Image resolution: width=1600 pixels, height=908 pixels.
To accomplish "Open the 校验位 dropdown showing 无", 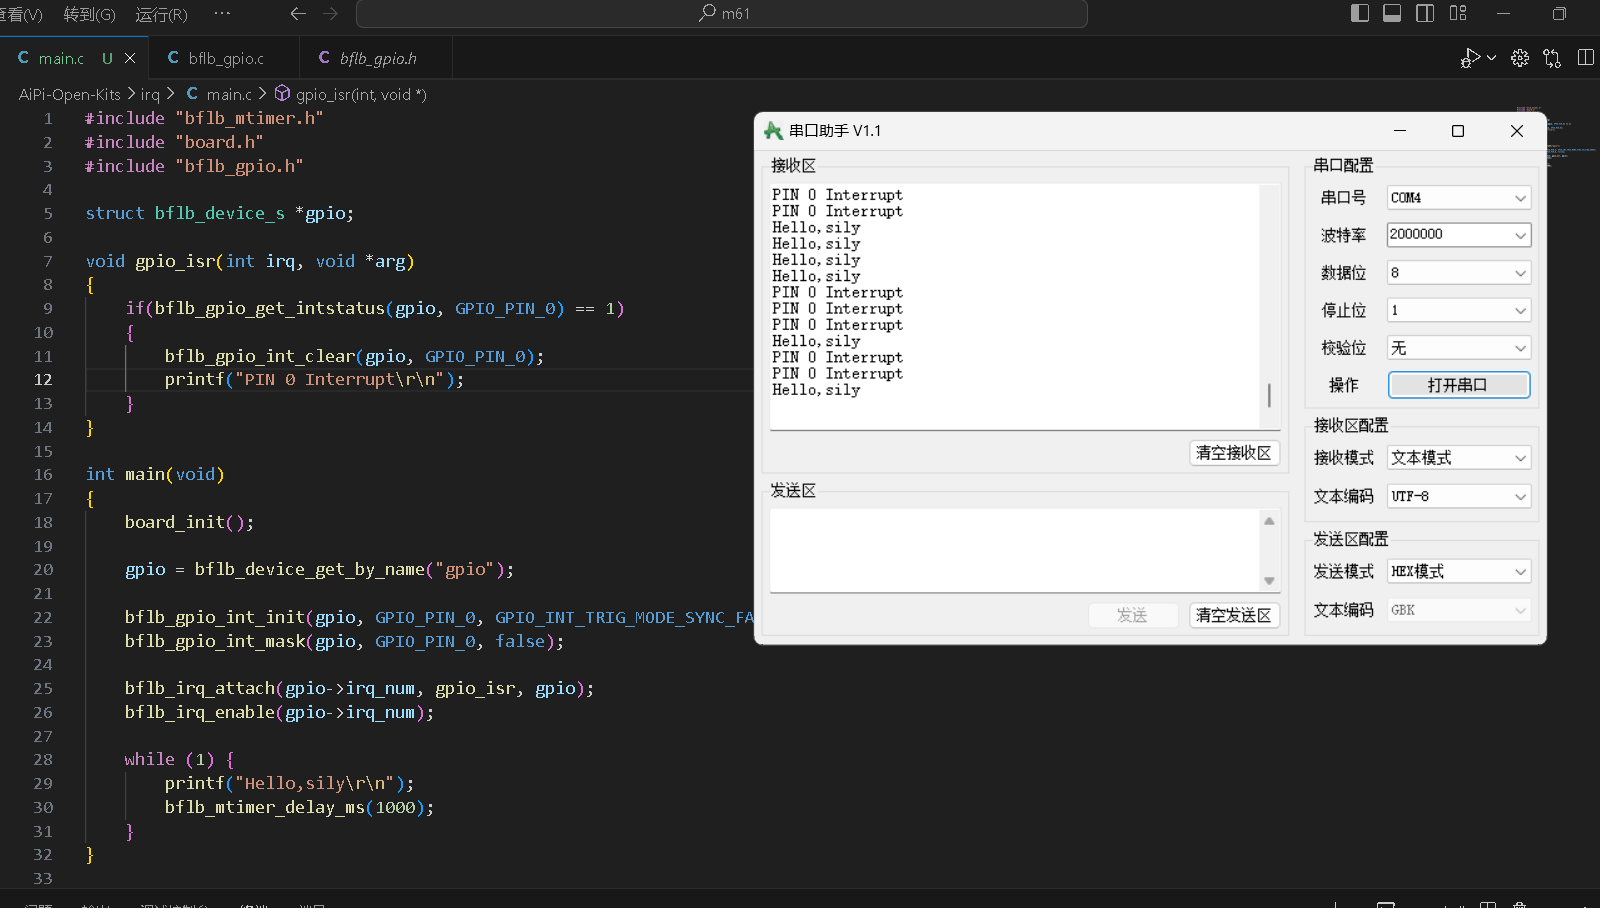I will click(1459, 348).
